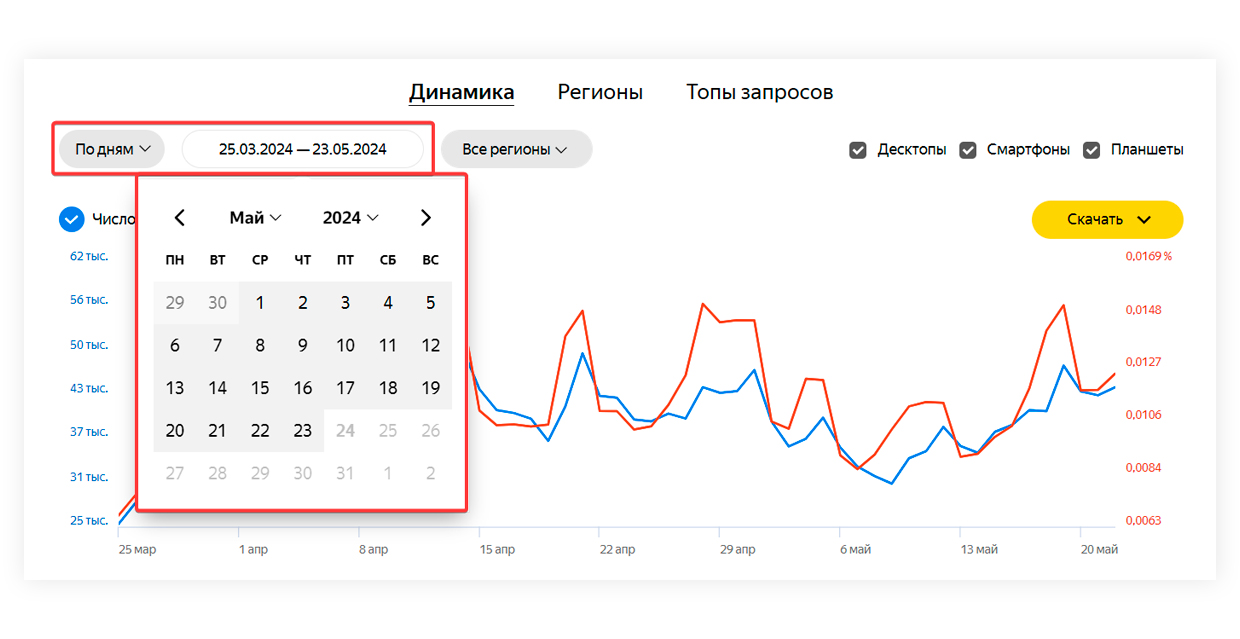Select May 14 in the calendar
The image size is (1240, 639).
point(218,388)
